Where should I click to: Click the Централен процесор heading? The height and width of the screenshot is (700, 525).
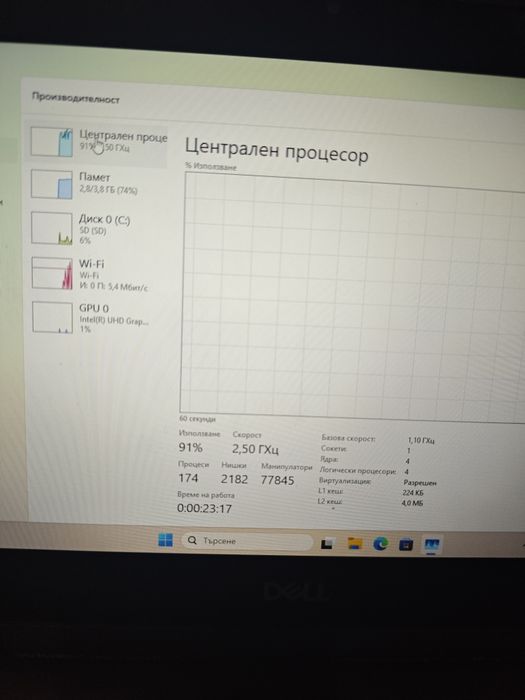point(276,150)
